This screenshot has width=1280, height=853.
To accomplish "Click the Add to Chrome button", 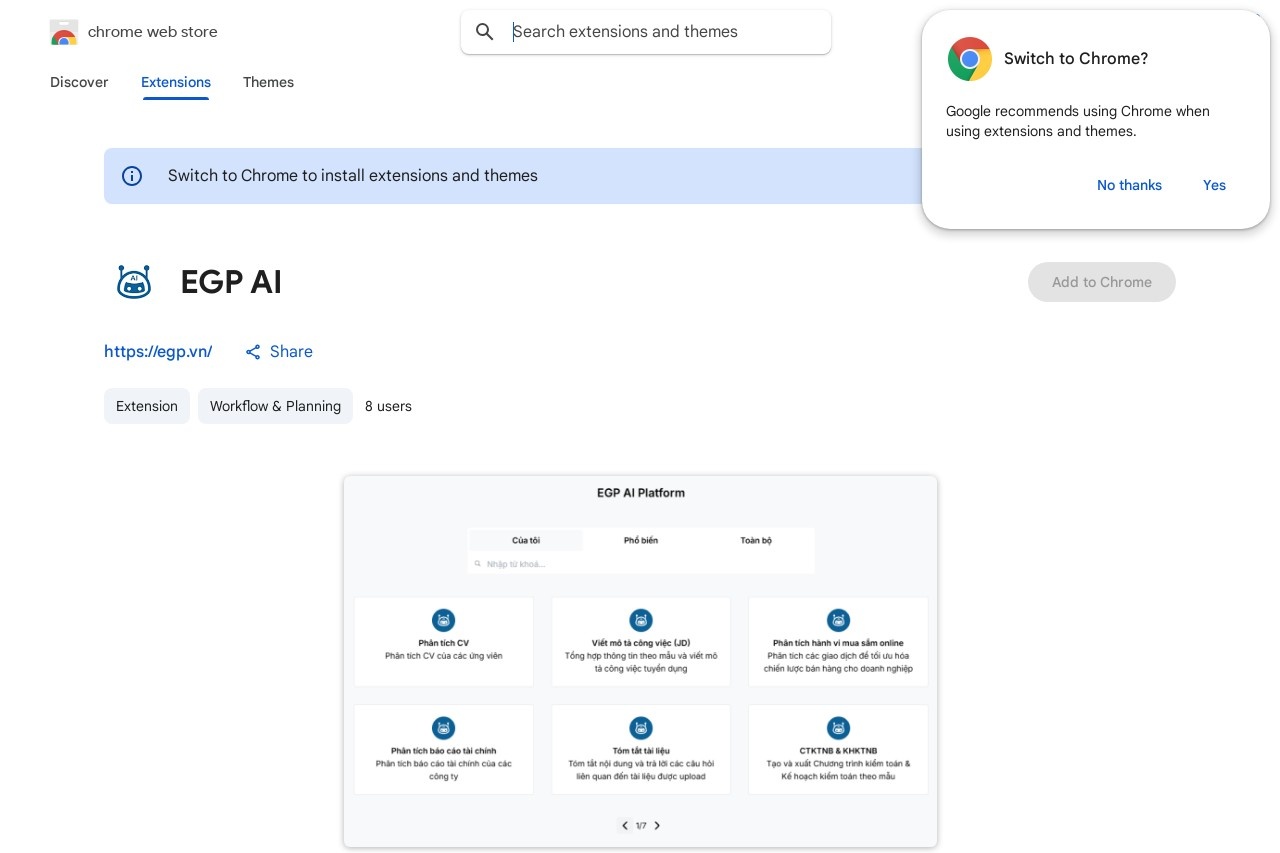I will (x=1102, y=282).
